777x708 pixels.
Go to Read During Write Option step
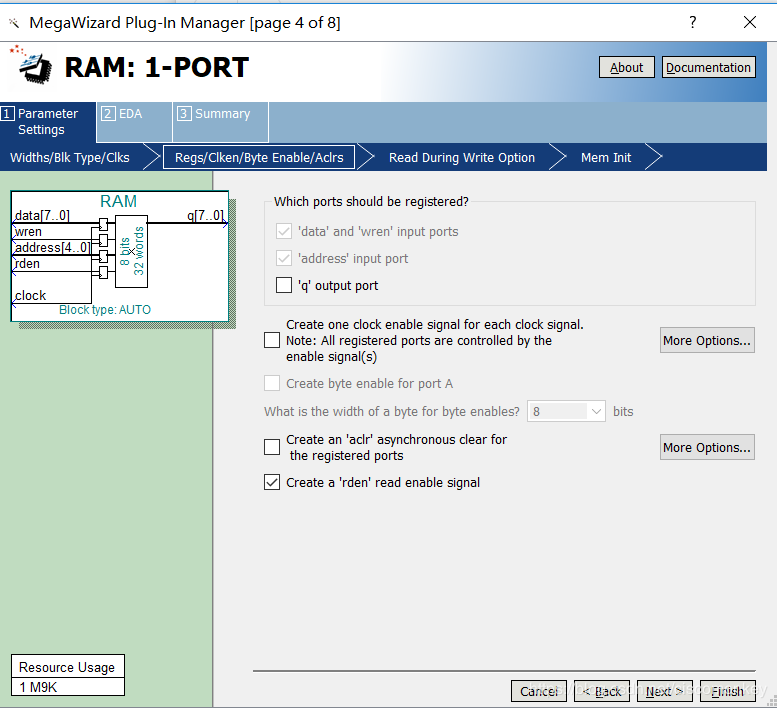tap(461, 158)
